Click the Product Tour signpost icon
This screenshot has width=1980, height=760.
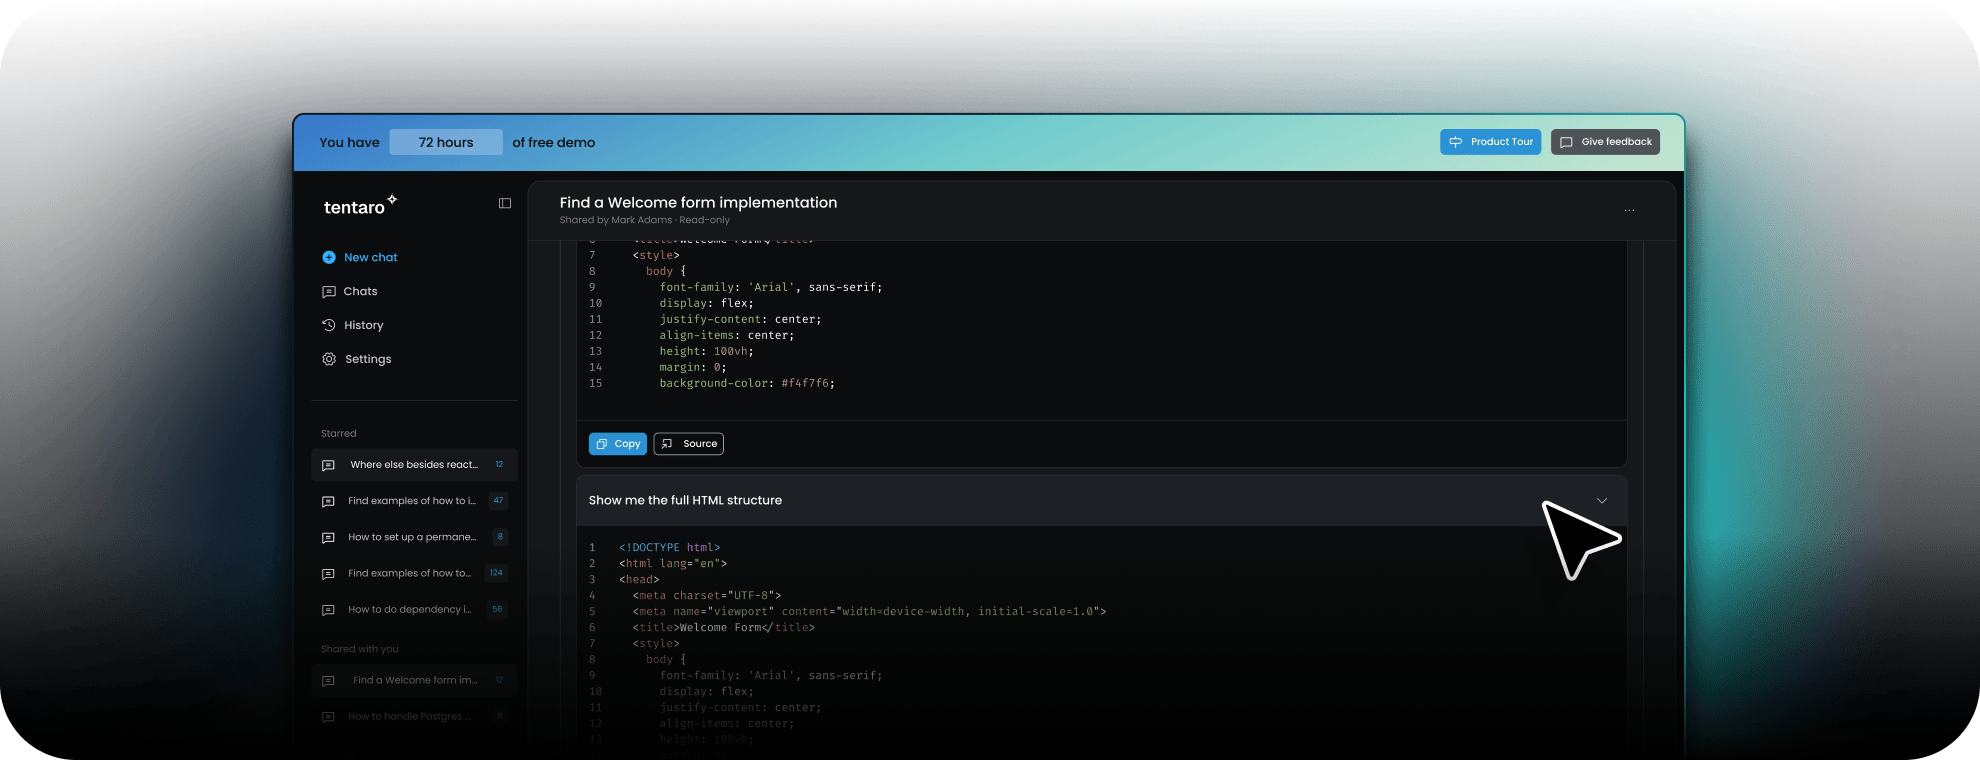(x=1456, y=142)
